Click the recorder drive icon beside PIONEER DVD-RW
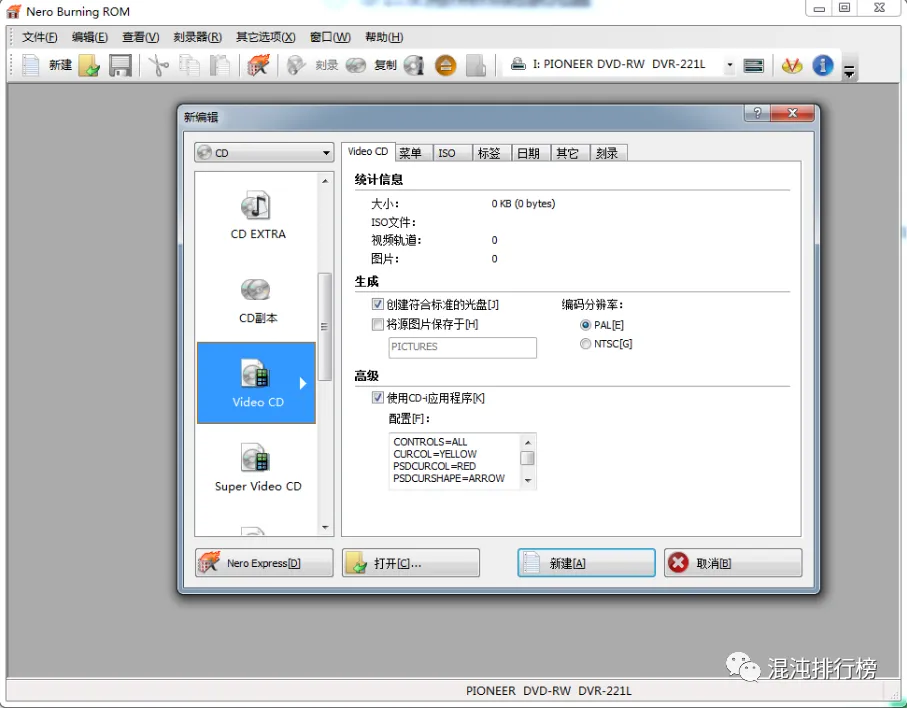The image size is (907, 709). coord(518,64)
